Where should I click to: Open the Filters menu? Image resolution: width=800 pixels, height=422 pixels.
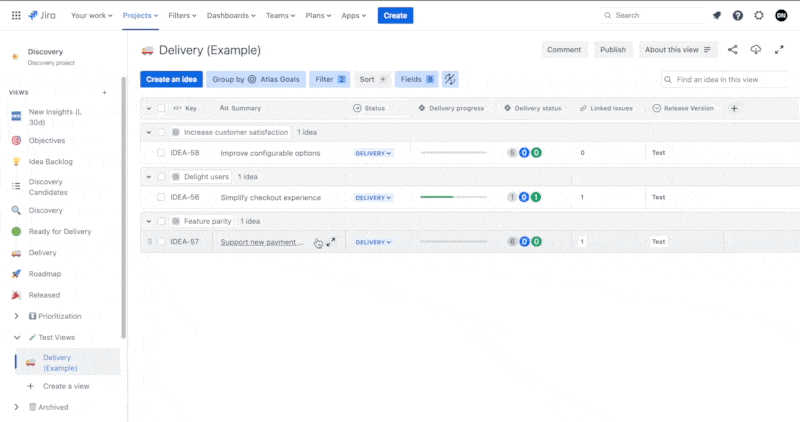(x=182, y=15)
